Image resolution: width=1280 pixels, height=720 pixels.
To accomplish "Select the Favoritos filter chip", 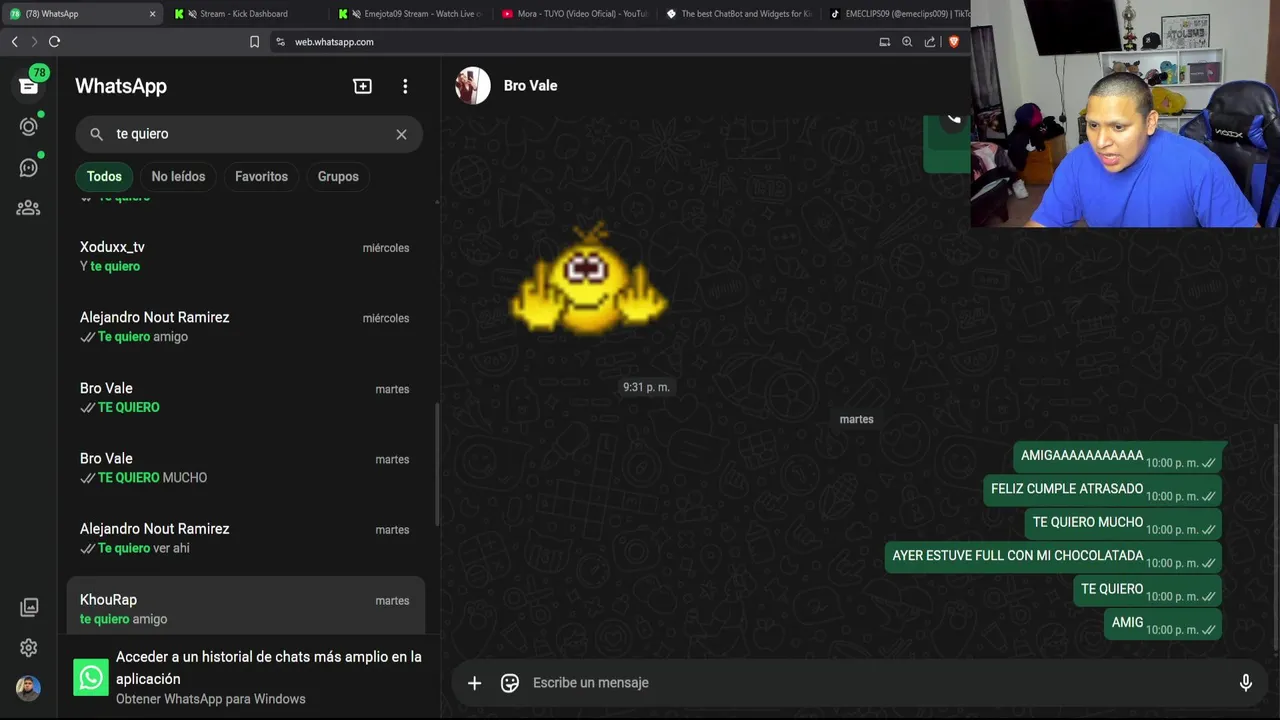I will [x=261, y=176].
